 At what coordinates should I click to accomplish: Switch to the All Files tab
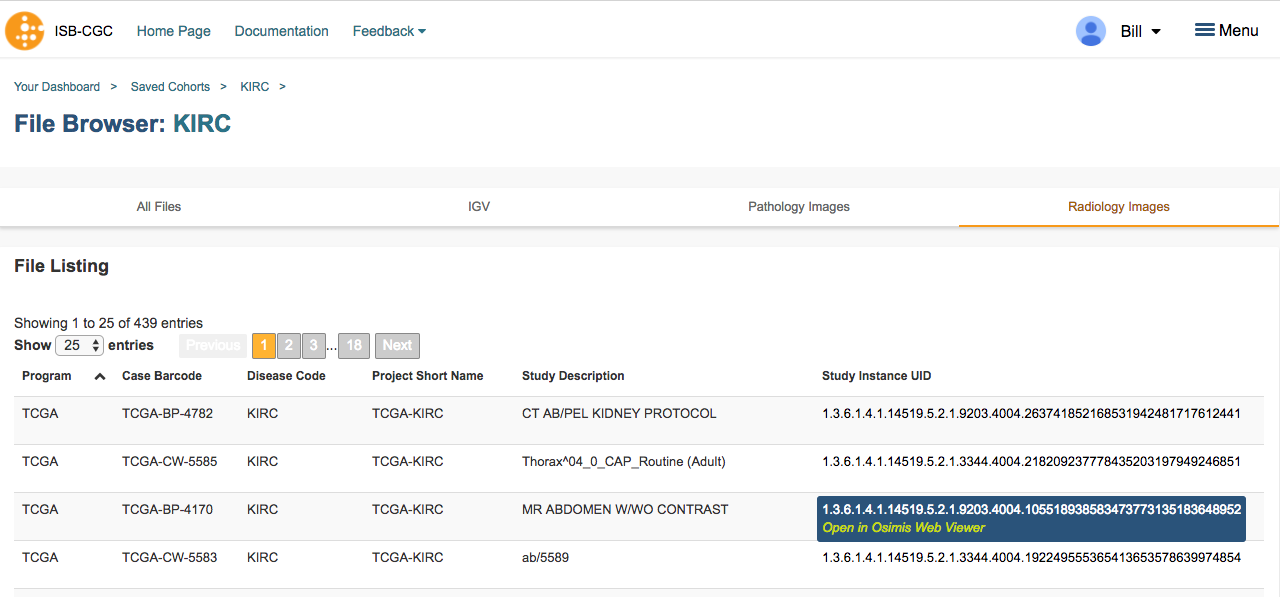(159, 207)
